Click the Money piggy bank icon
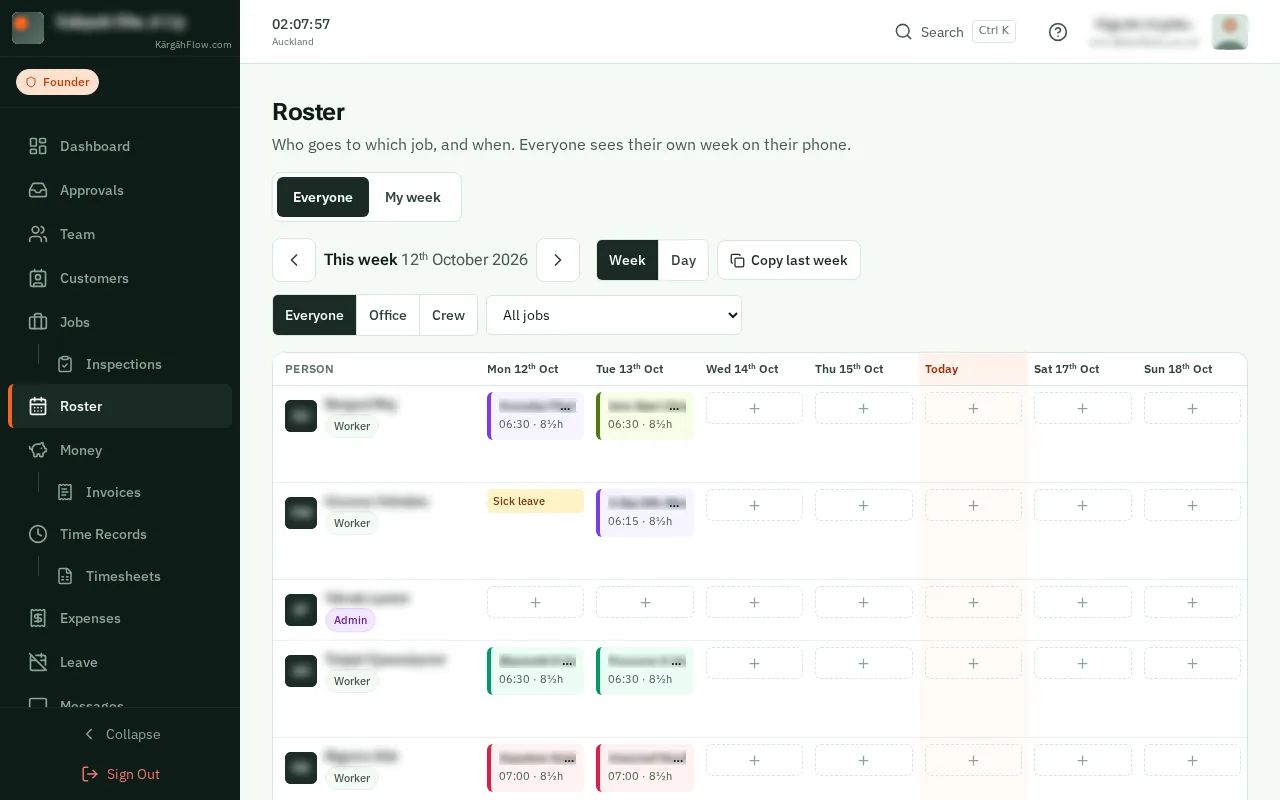Screen dimensions: 1280x800 (x=38, y=450)
